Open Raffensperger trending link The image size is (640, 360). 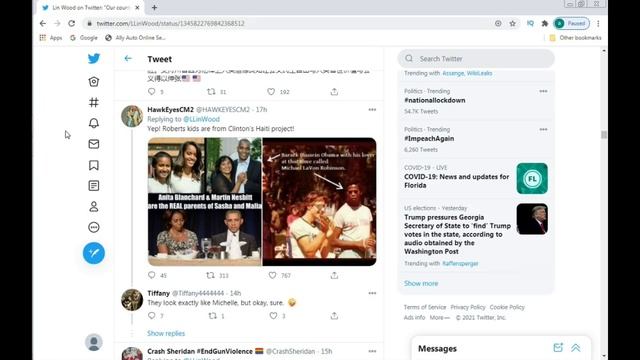point(460,264)
